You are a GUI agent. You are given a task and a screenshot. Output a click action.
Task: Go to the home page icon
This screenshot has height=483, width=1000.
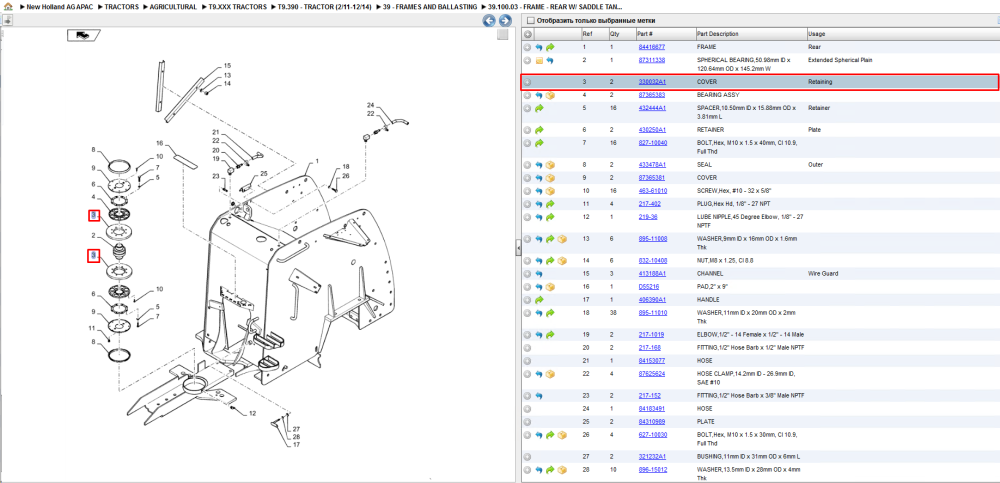click(8, 6)
